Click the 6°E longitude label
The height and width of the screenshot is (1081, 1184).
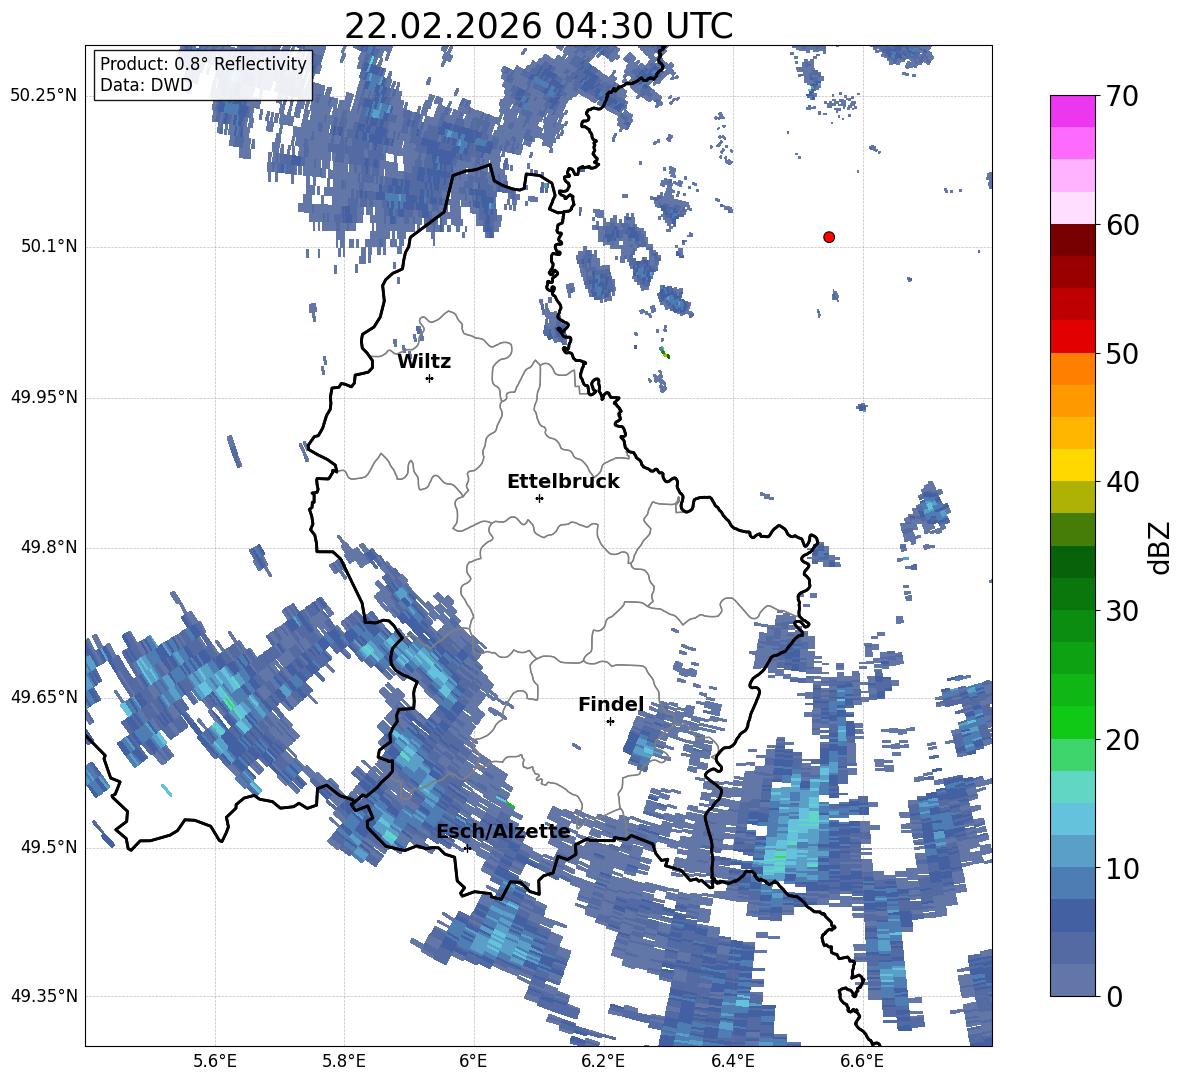click(x=473, y=1061)
